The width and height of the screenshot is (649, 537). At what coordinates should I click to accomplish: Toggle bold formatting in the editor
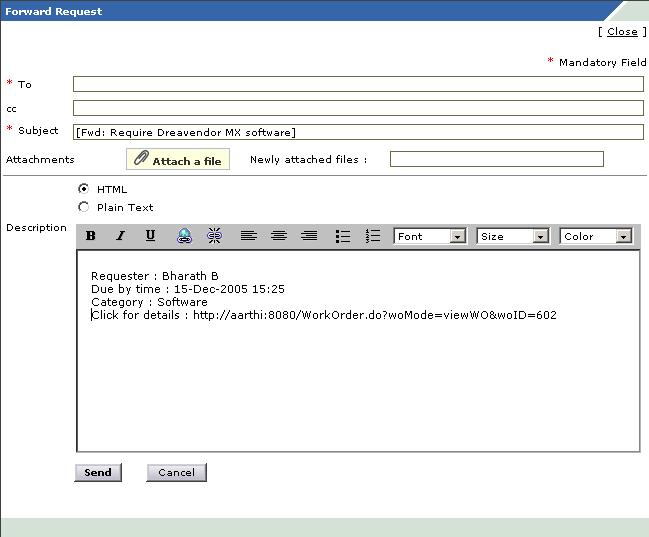[x=91, y=236]
